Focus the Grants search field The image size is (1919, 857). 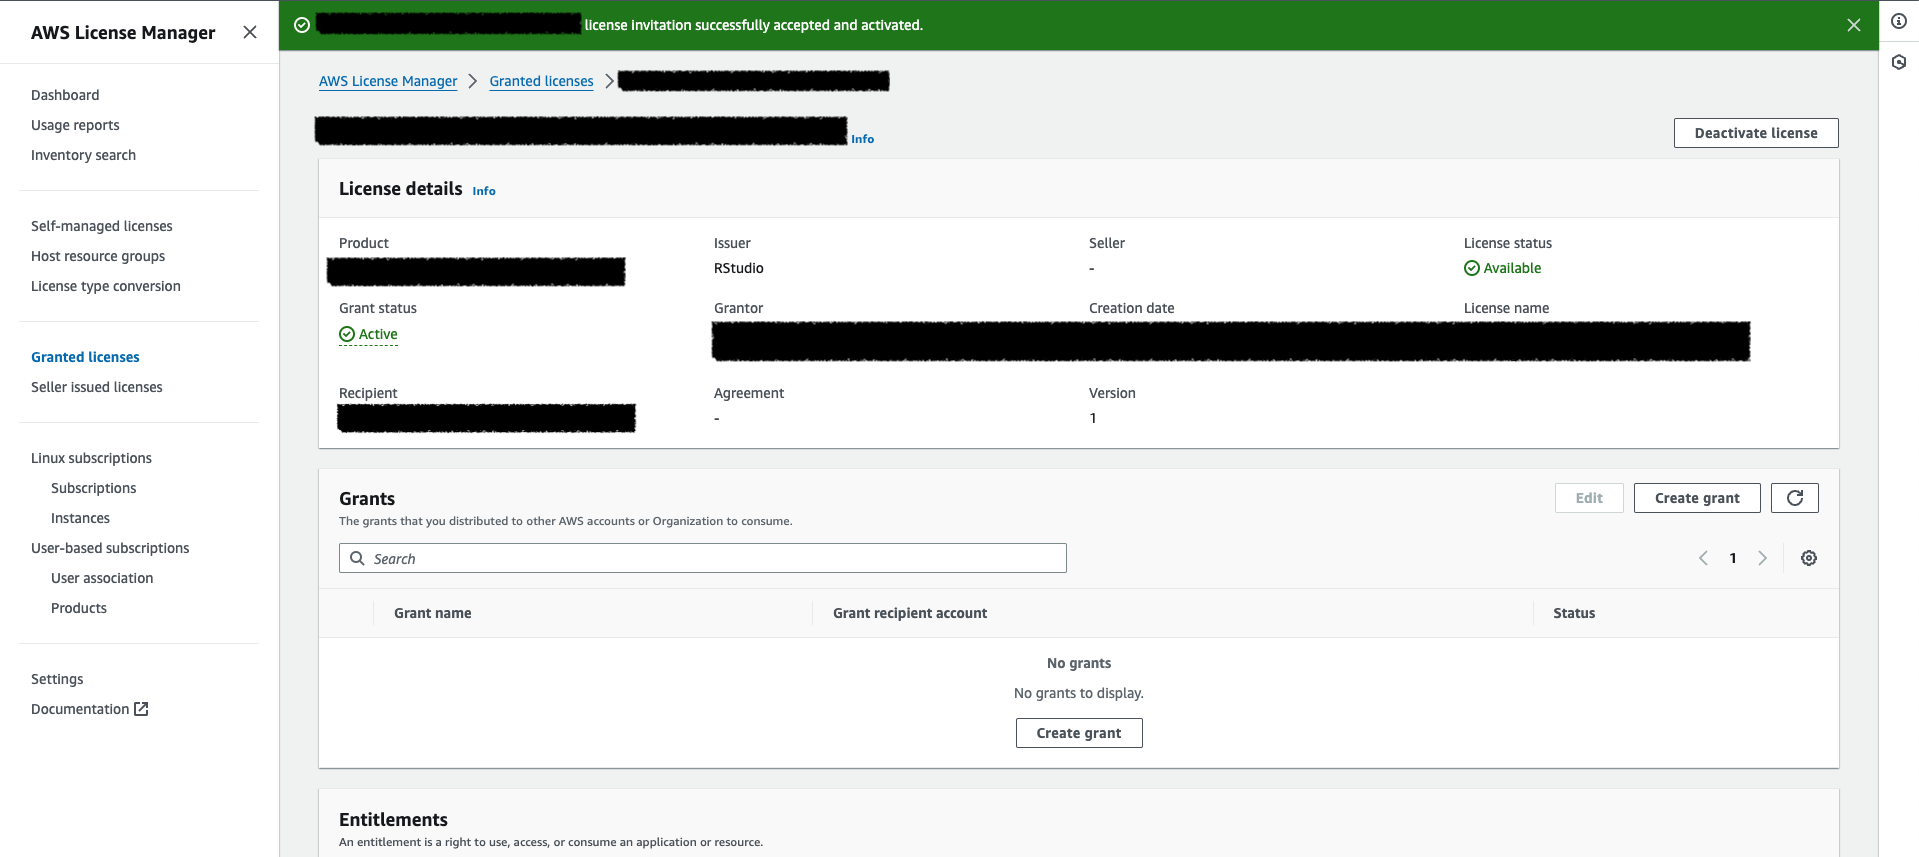[703, 558]
